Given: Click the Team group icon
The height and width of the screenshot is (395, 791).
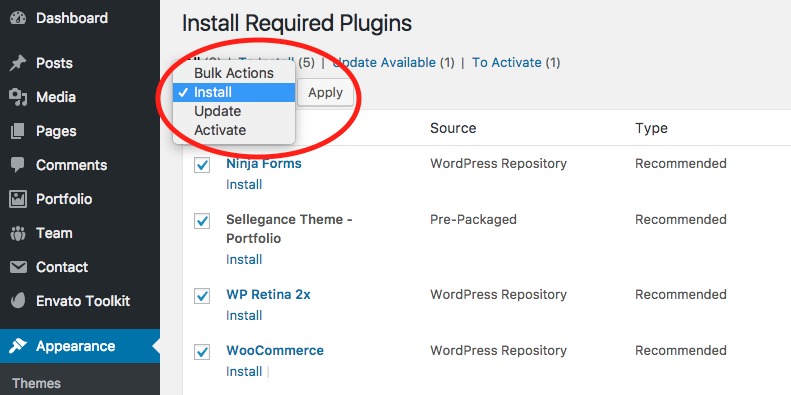Looking at the screenshot, I should 18,233.
